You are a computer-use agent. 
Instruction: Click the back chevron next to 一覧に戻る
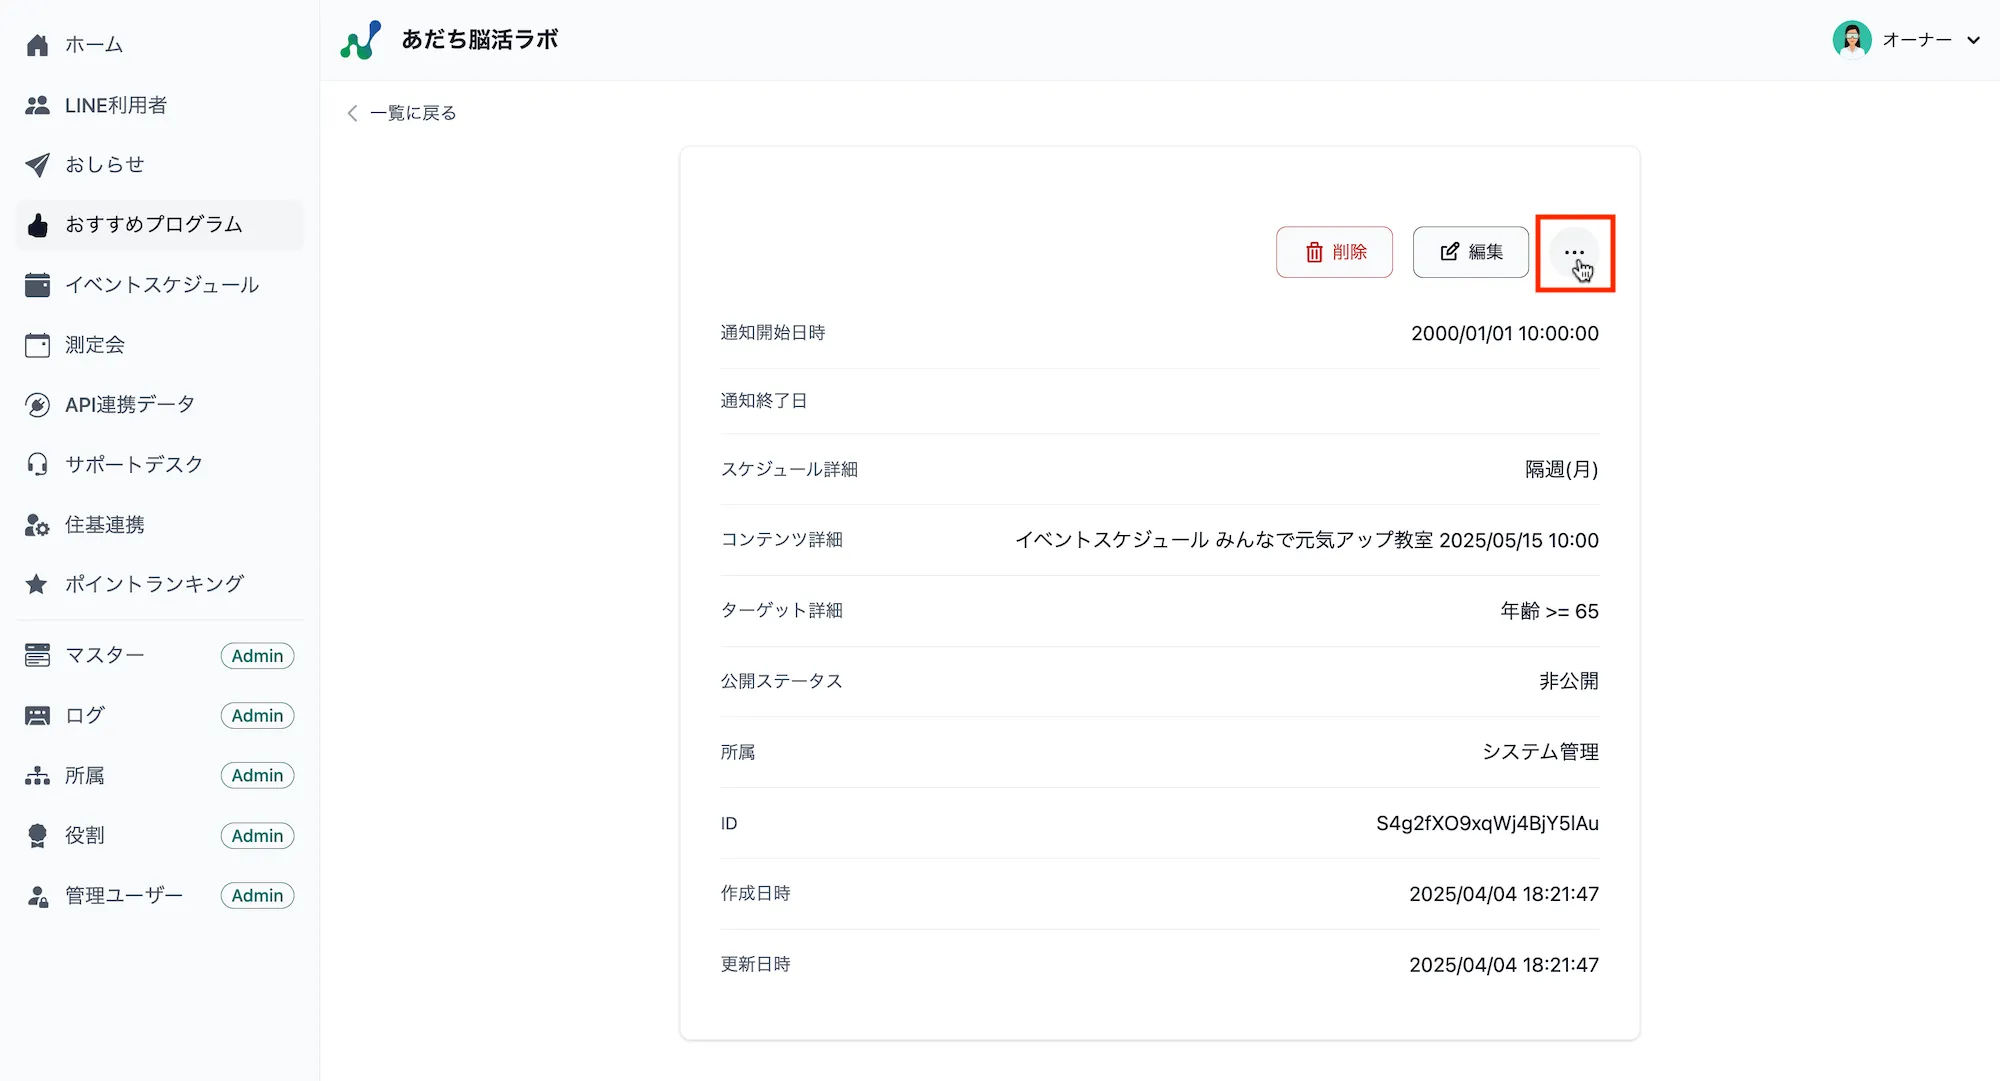[x=352, y=113]
